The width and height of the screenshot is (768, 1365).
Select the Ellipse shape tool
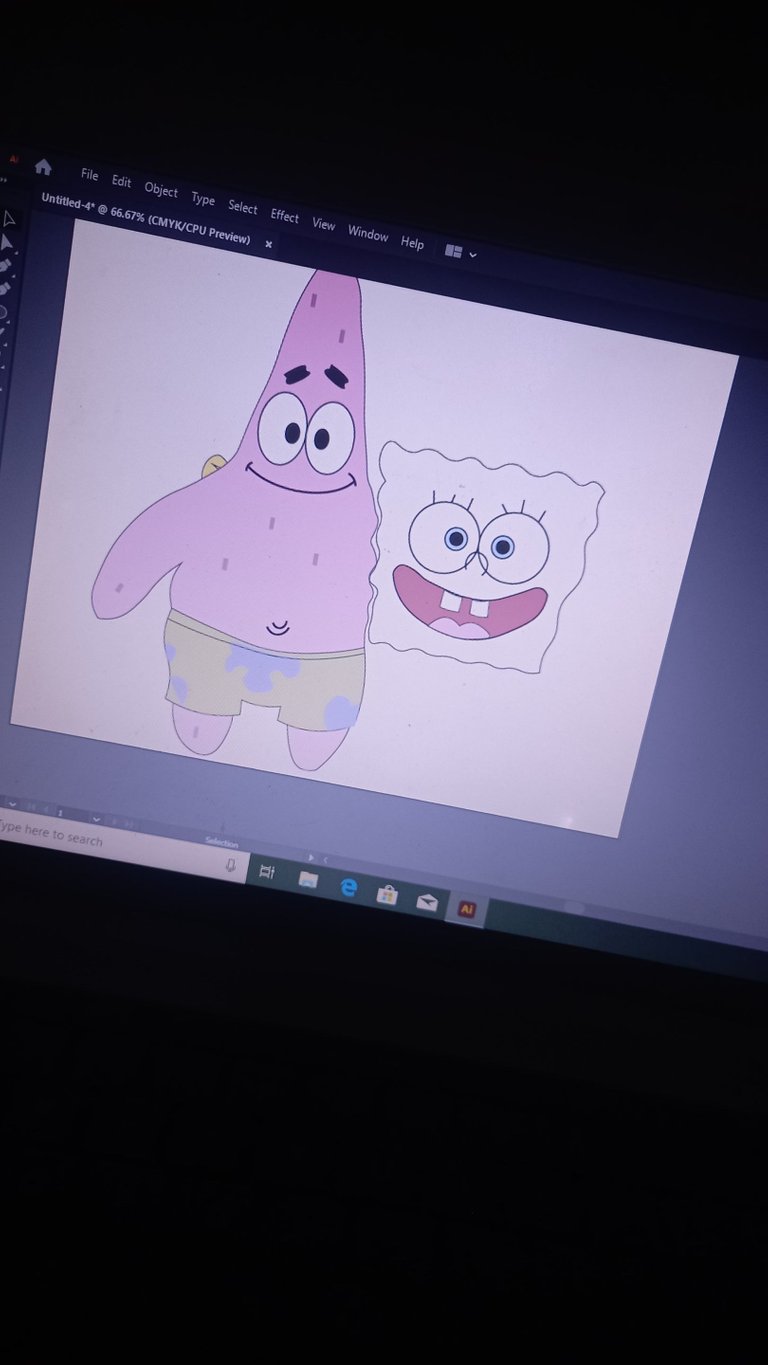coord(4,312)
